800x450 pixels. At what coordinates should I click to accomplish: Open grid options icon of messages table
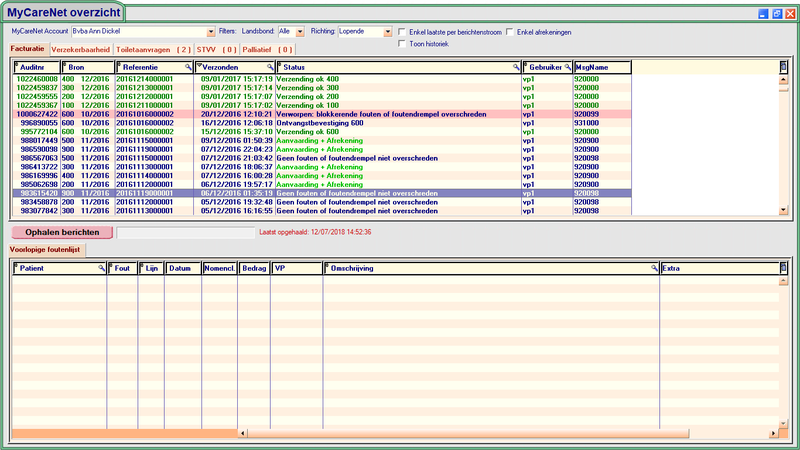784,67
